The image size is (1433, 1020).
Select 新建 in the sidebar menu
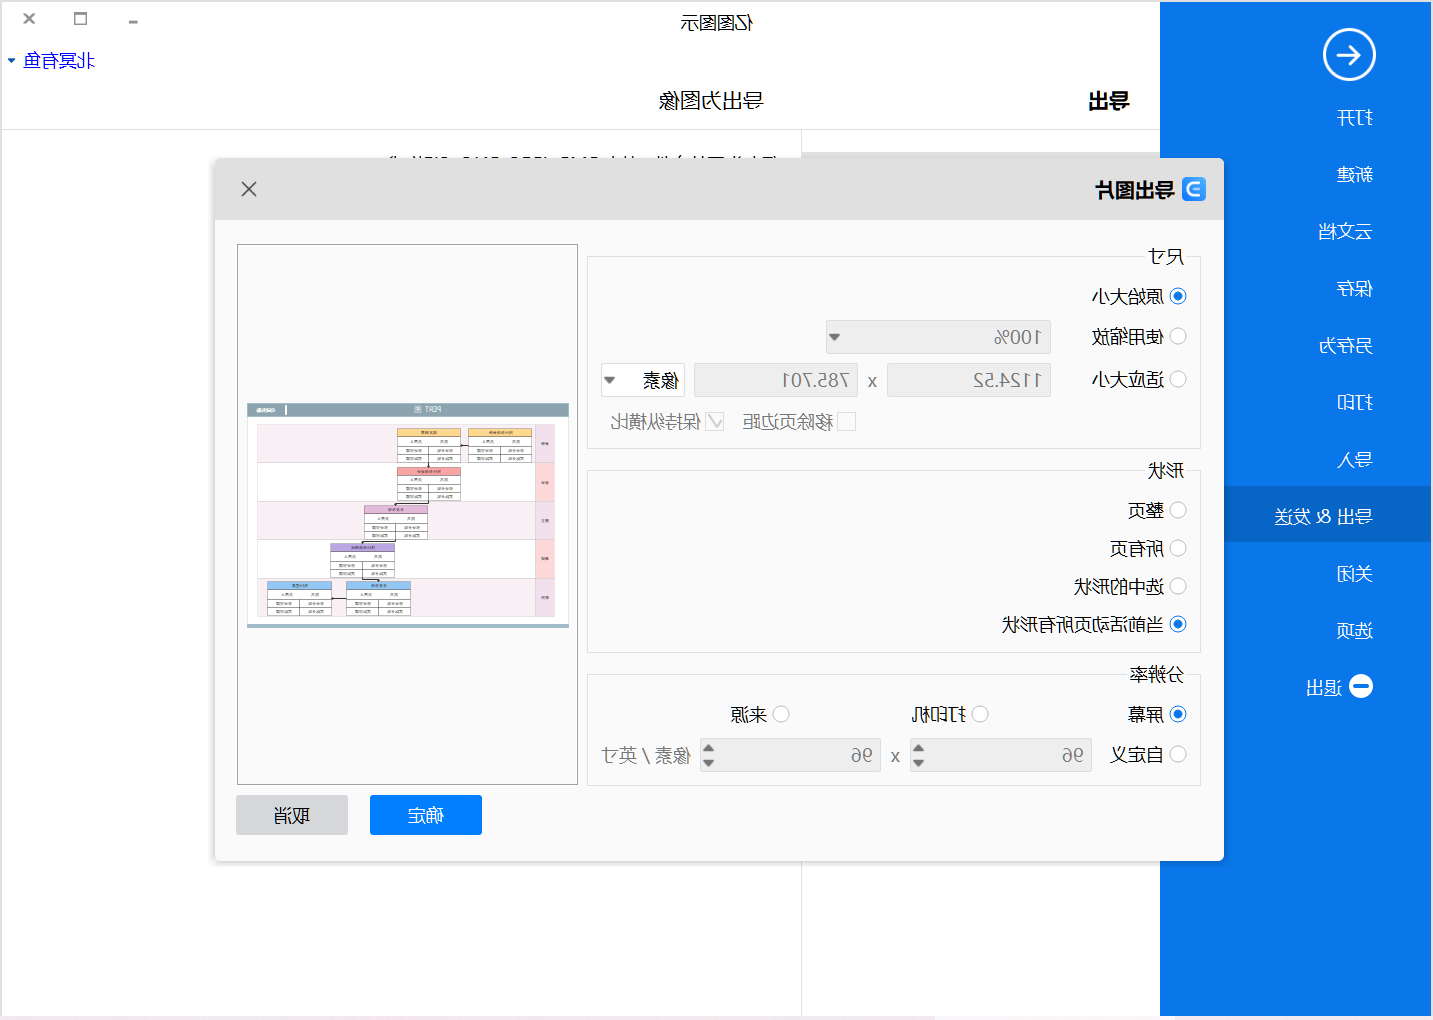[1355, 175]
